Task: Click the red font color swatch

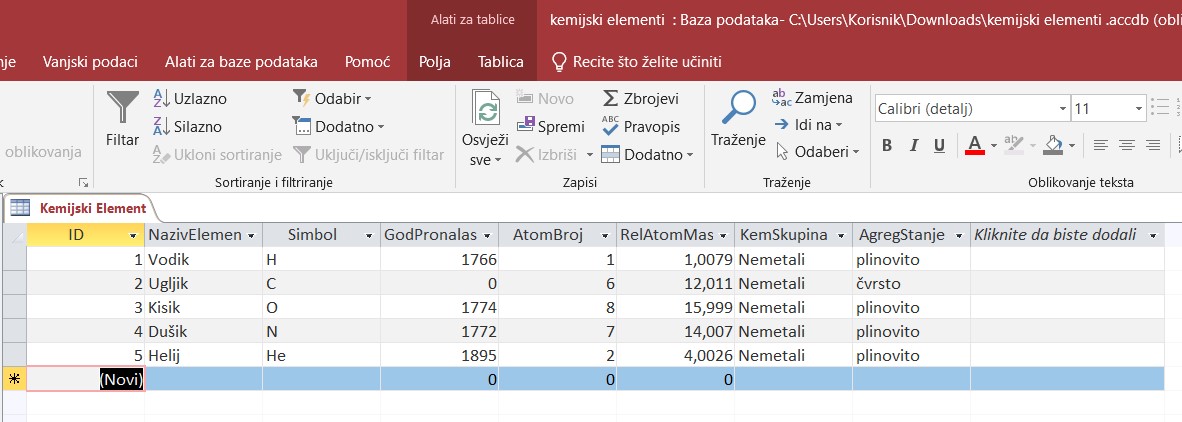Action: click(x=975, y=146)
